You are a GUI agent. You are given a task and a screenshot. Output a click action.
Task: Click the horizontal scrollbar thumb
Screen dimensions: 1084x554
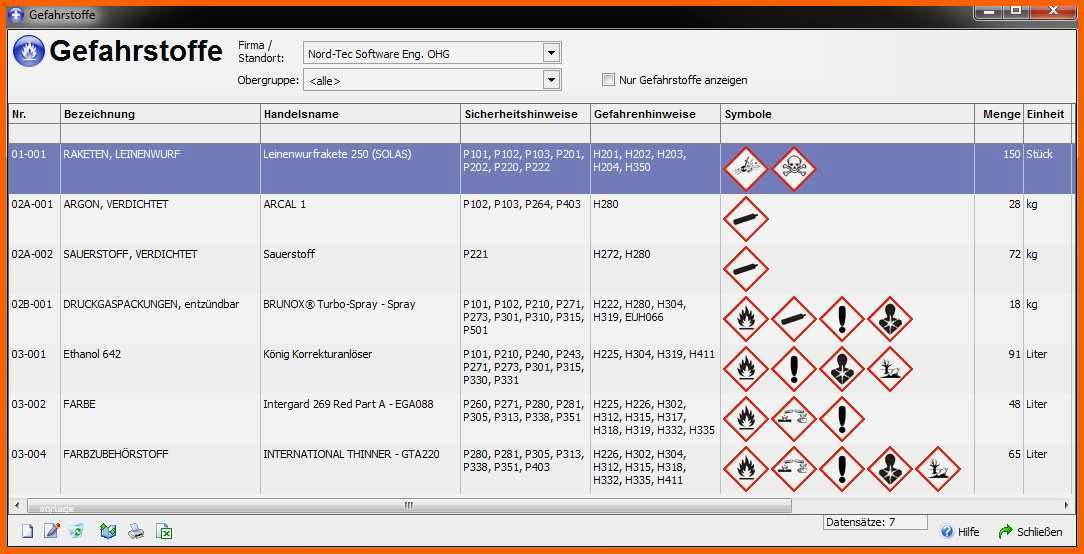409,506
